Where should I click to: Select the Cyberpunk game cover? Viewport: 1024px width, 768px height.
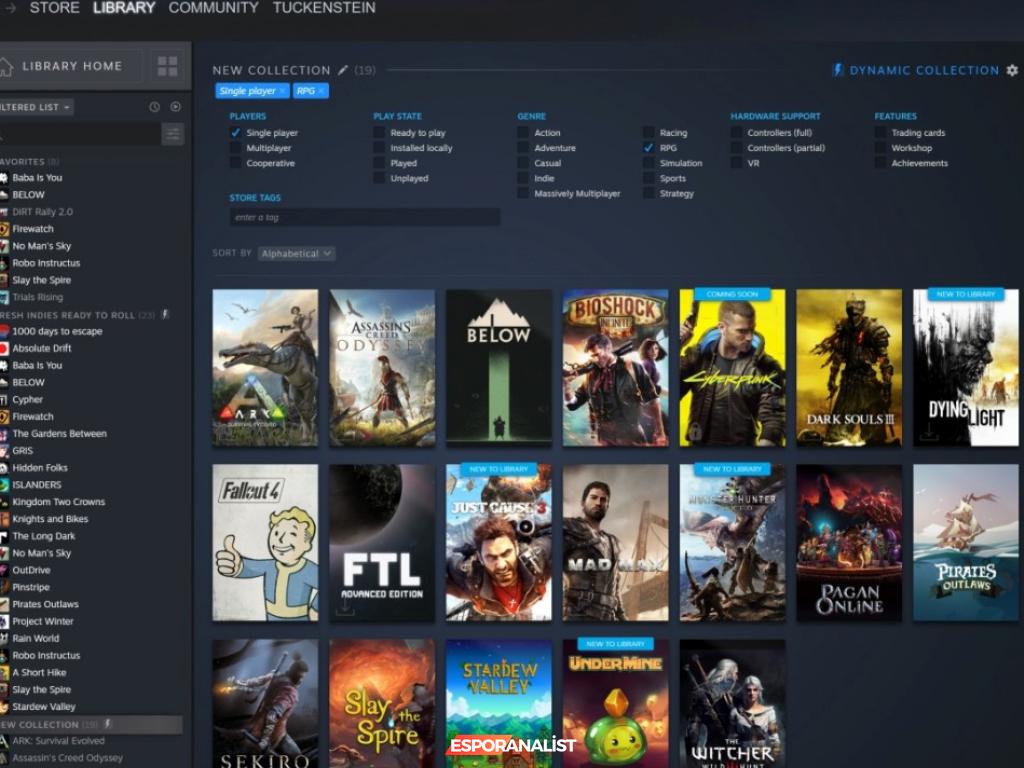pos(733,368)
